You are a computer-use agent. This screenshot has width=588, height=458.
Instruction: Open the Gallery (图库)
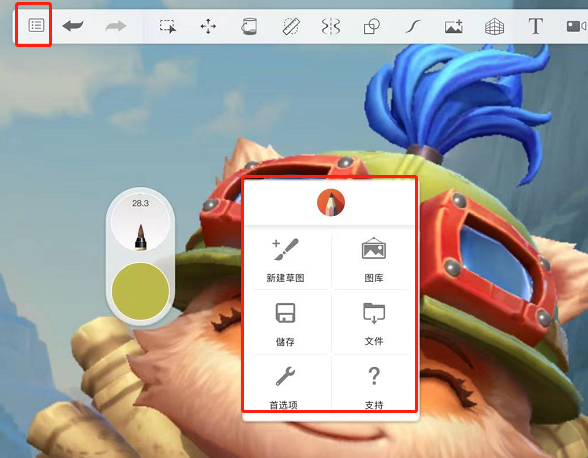click(374, 260)
